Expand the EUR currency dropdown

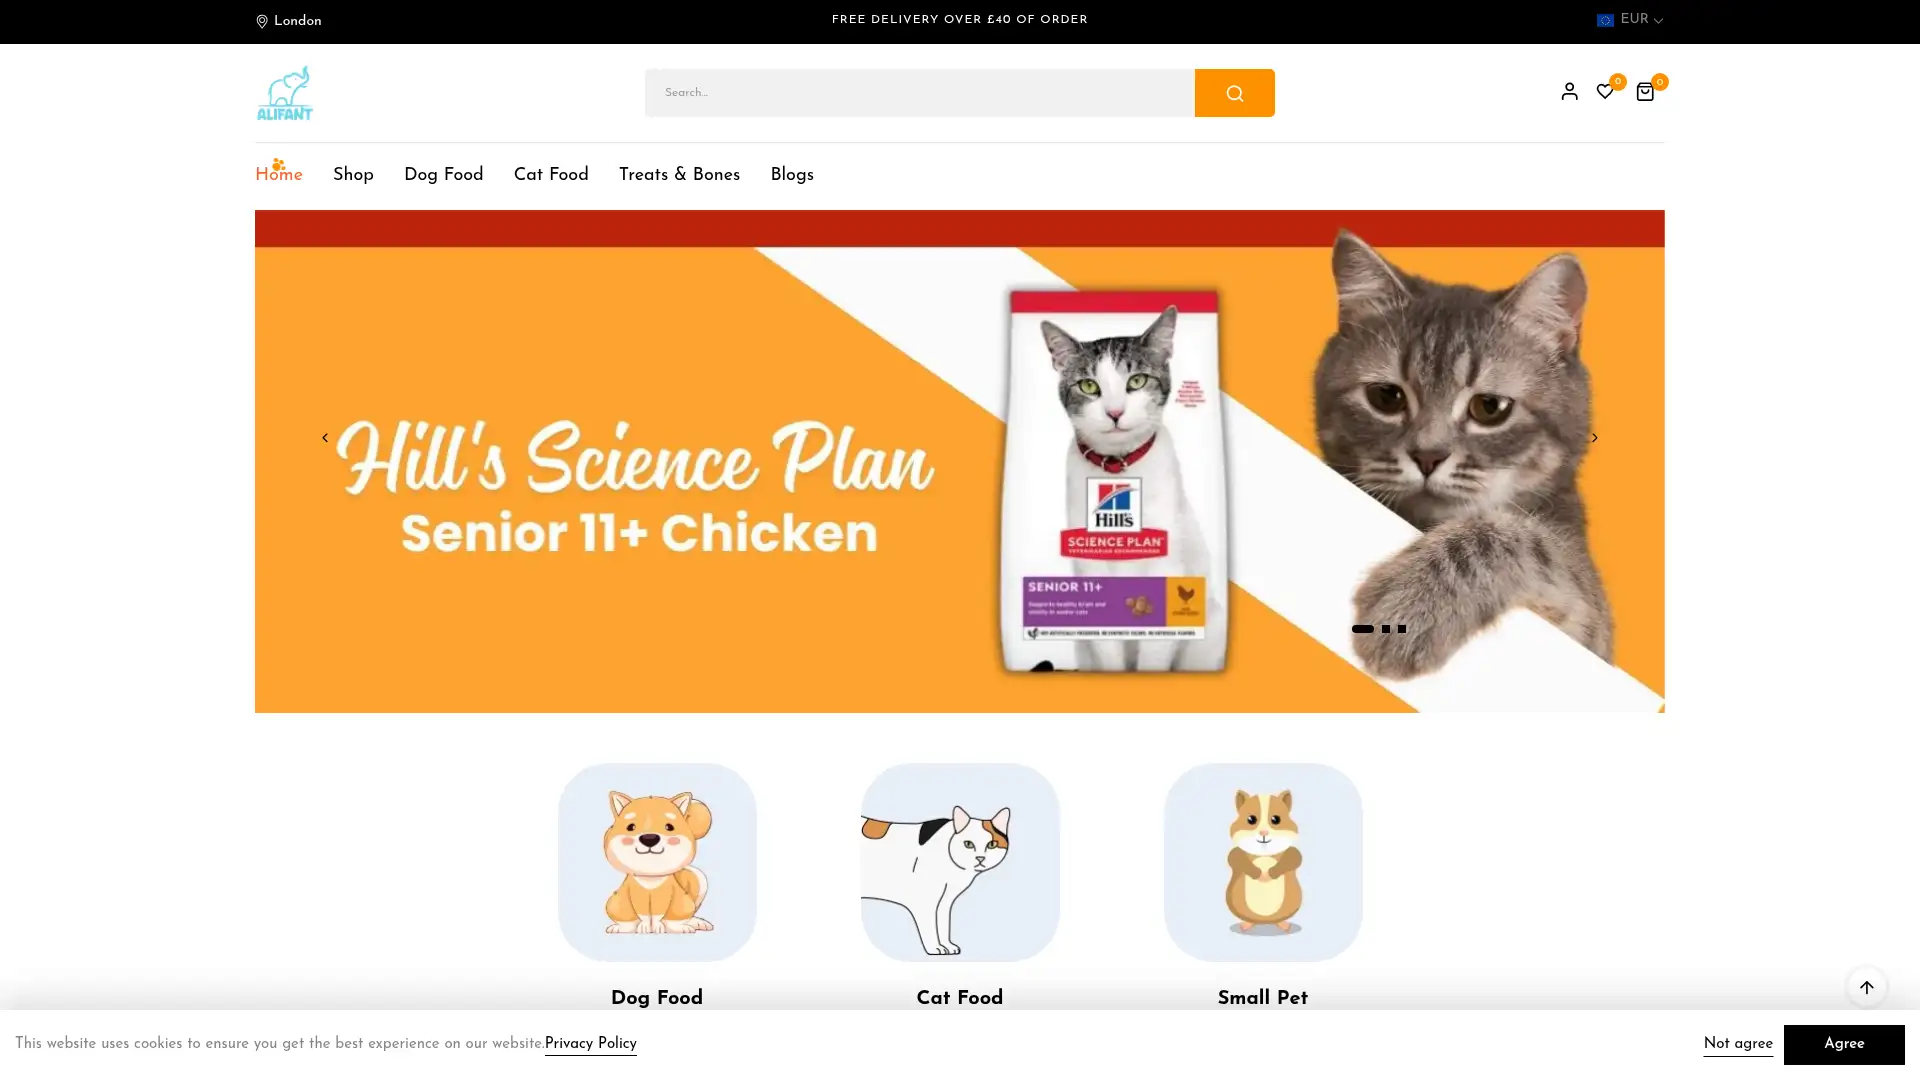1630,20
